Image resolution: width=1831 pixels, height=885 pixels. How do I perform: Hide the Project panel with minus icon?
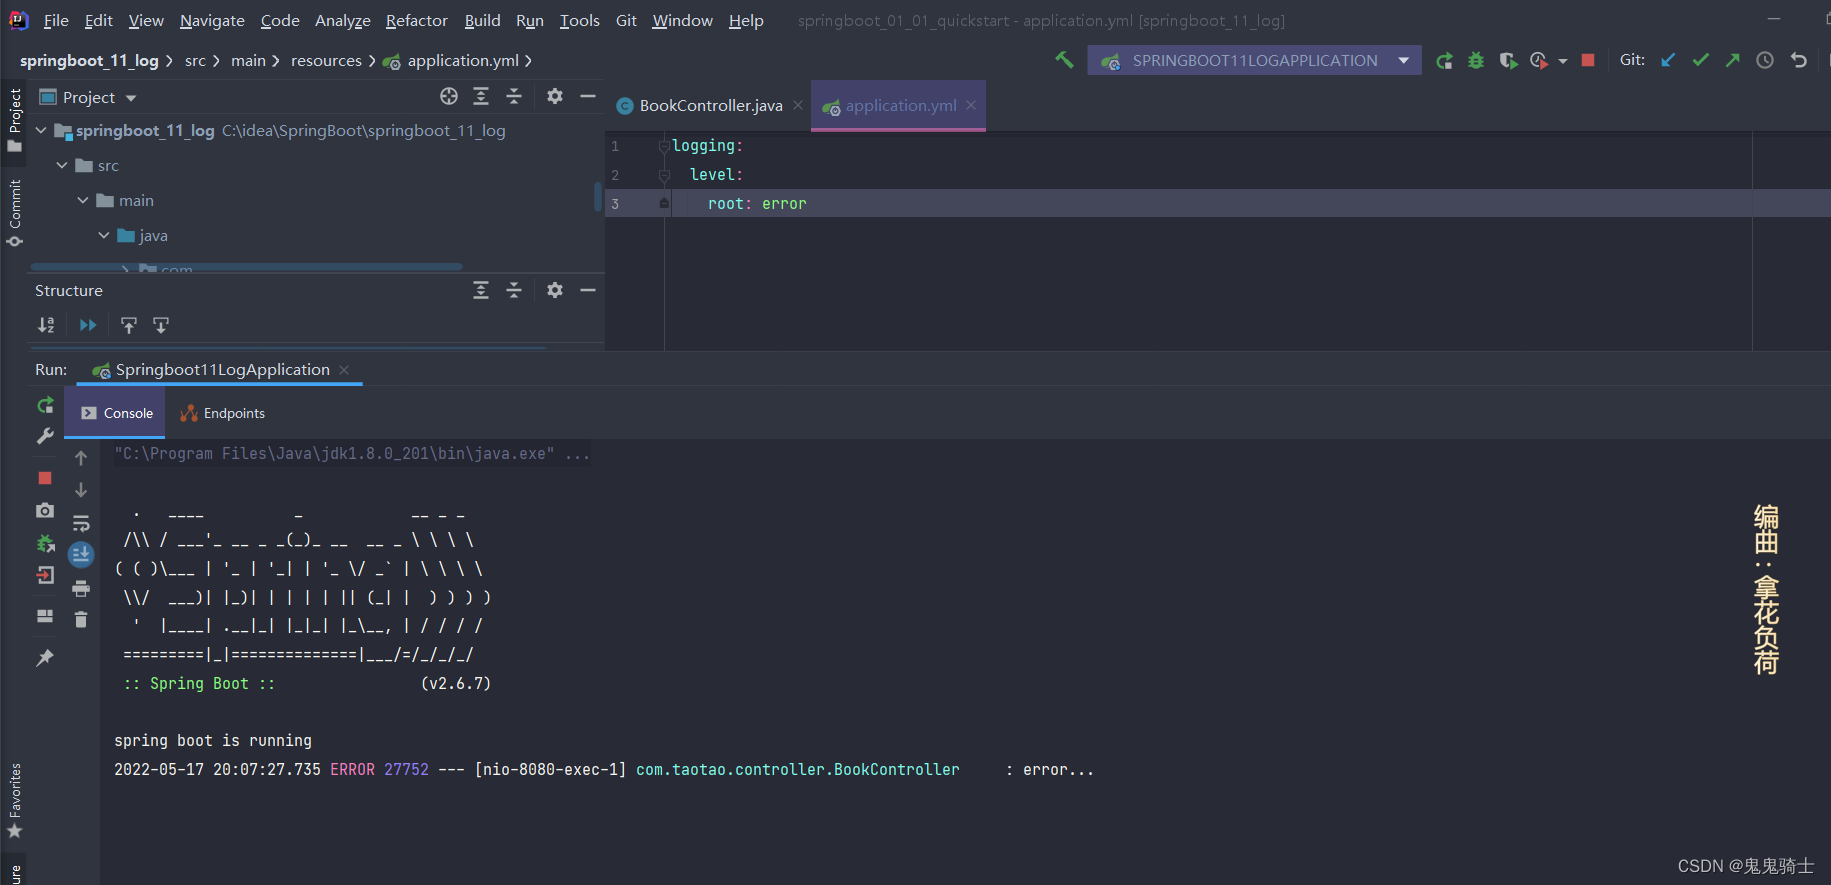(x=588, y=96)
